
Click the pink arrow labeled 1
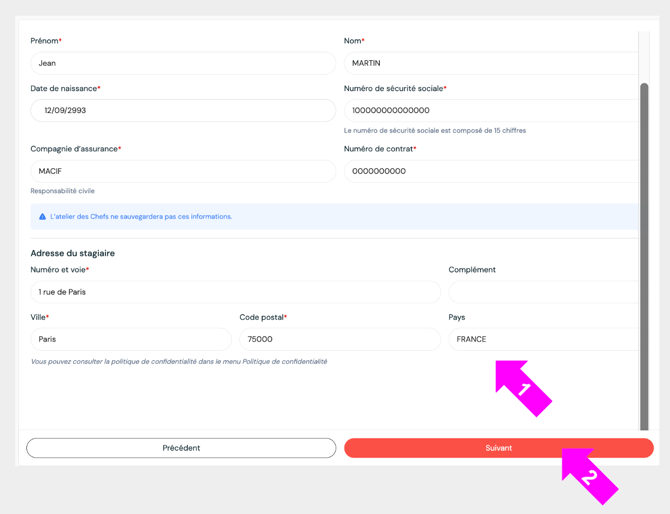coord(523,388)
